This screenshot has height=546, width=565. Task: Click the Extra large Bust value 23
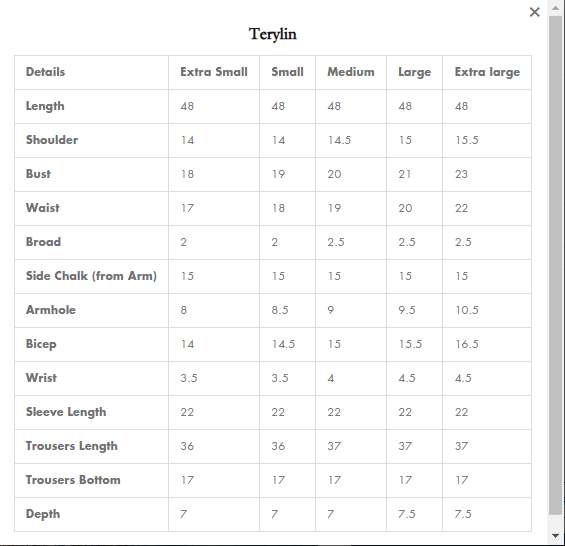[461, 174]
